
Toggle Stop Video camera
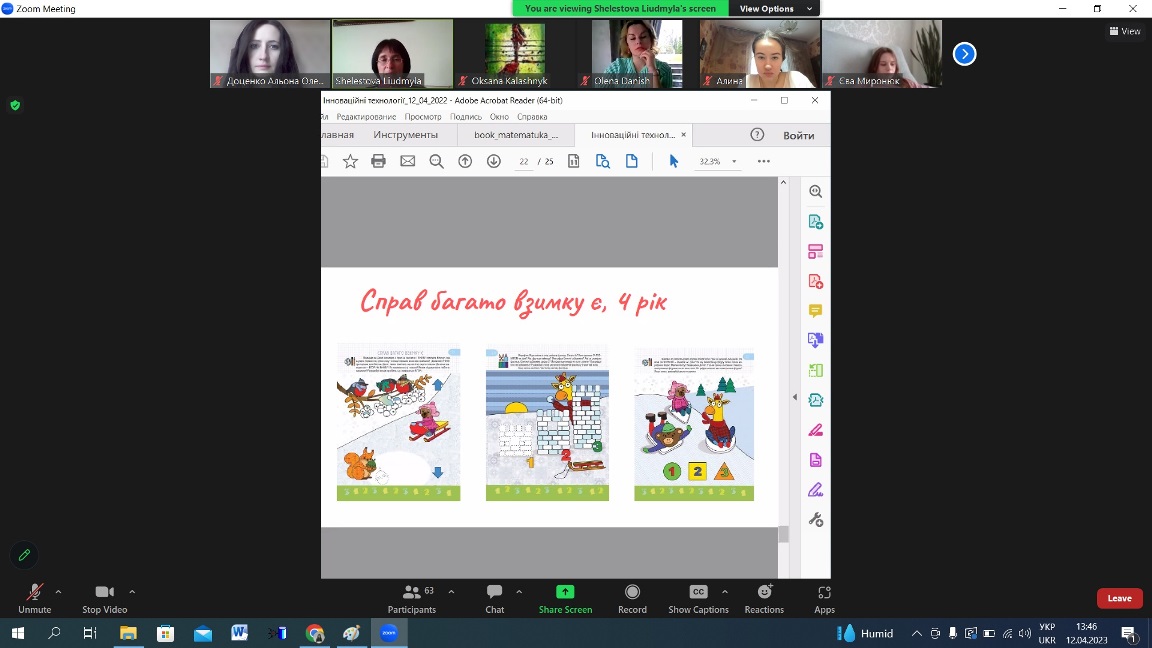[x=104, y=598]
